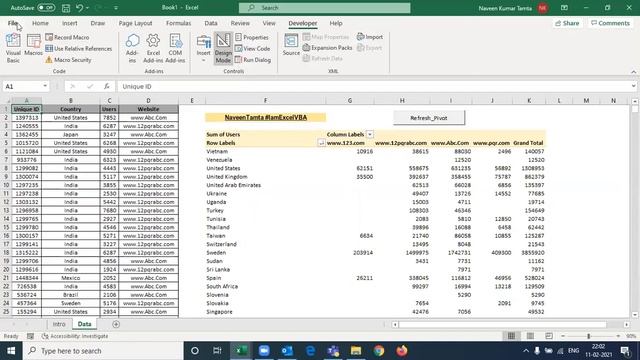640x360 pixels.
Task: Open the Row Labels filter dropdown
Action: (x=321, y=143)
